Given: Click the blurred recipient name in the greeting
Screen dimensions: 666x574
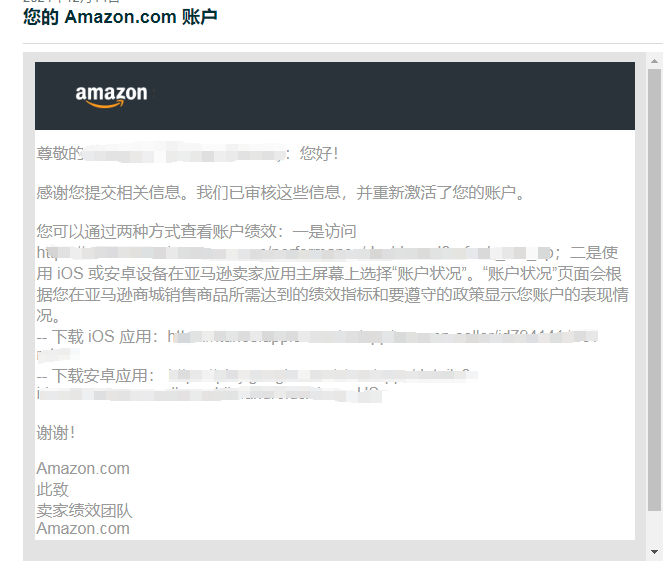Looking at the screenshot, I should point(185,153).
